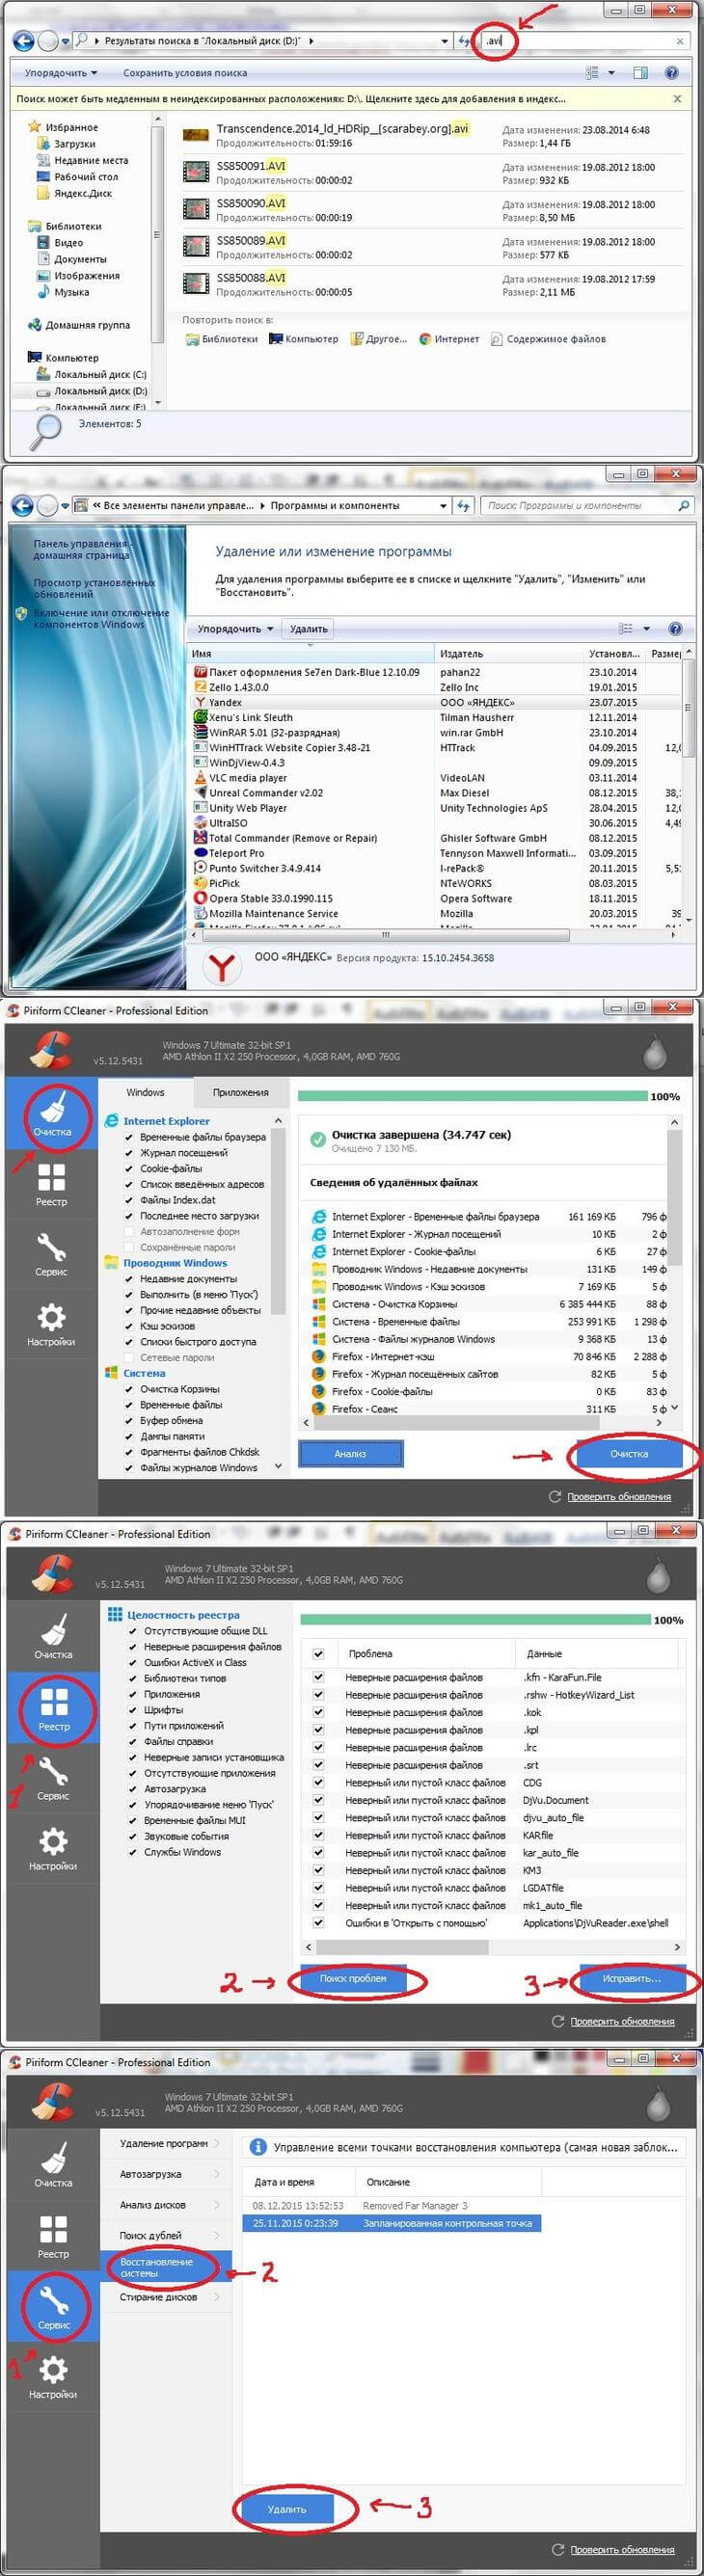Select the Zello 1.43.0.0 program entry
704x2576 pixels.
(x=438, y=687)
